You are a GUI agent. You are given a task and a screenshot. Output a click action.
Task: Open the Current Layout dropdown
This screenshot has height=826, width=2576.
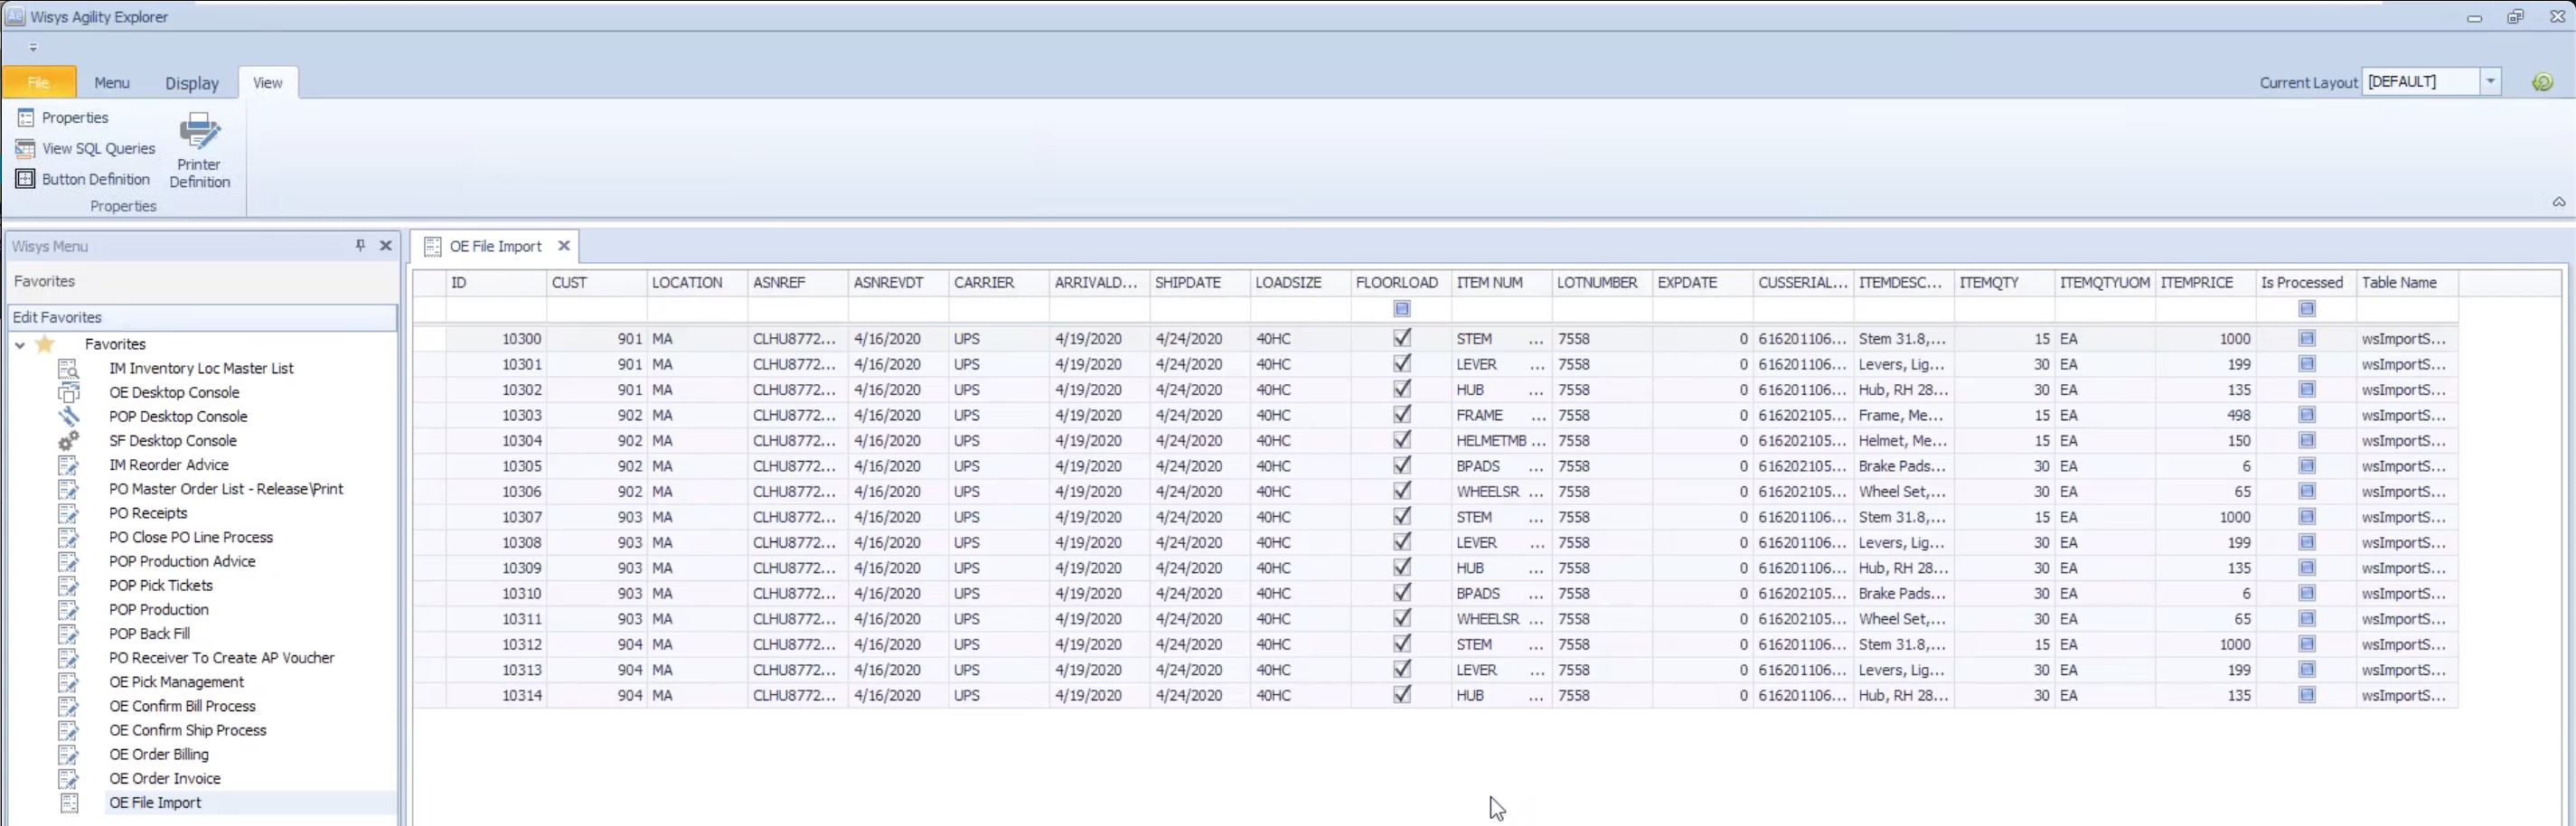[x=2490, y=81]
